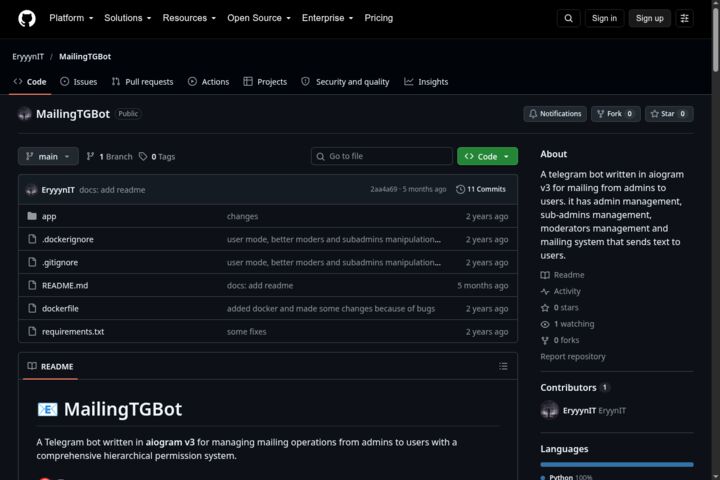The width and height of the screenshot is (720, 480).
Task: Open the green Code dropdown button
Action: [487, 156]
